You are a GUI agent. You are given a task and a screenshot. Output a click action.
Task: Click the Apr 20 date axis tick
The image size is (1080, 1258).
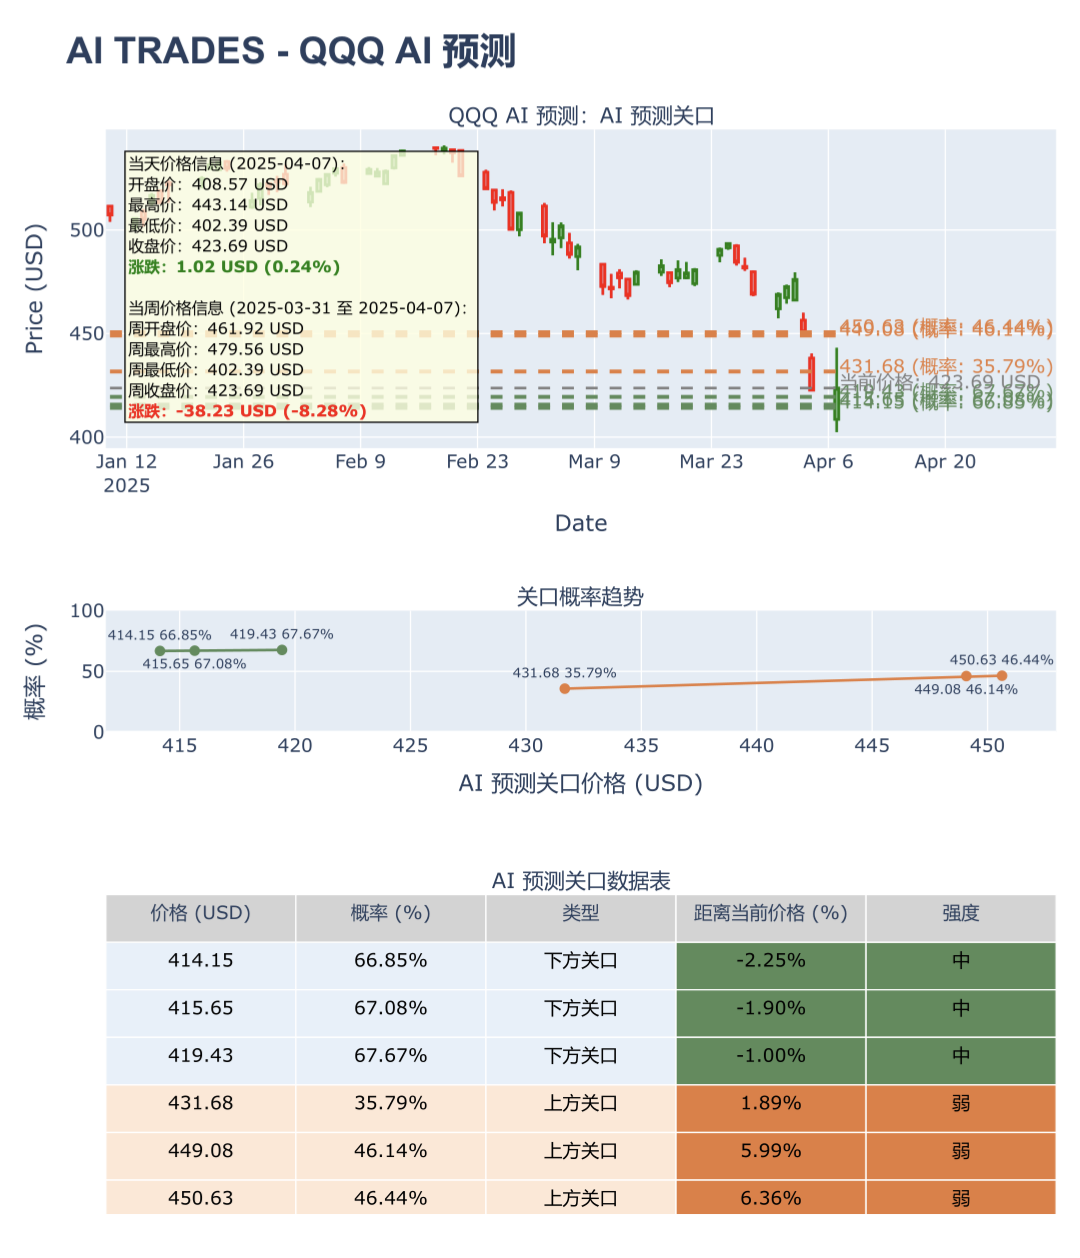[945, 462]
